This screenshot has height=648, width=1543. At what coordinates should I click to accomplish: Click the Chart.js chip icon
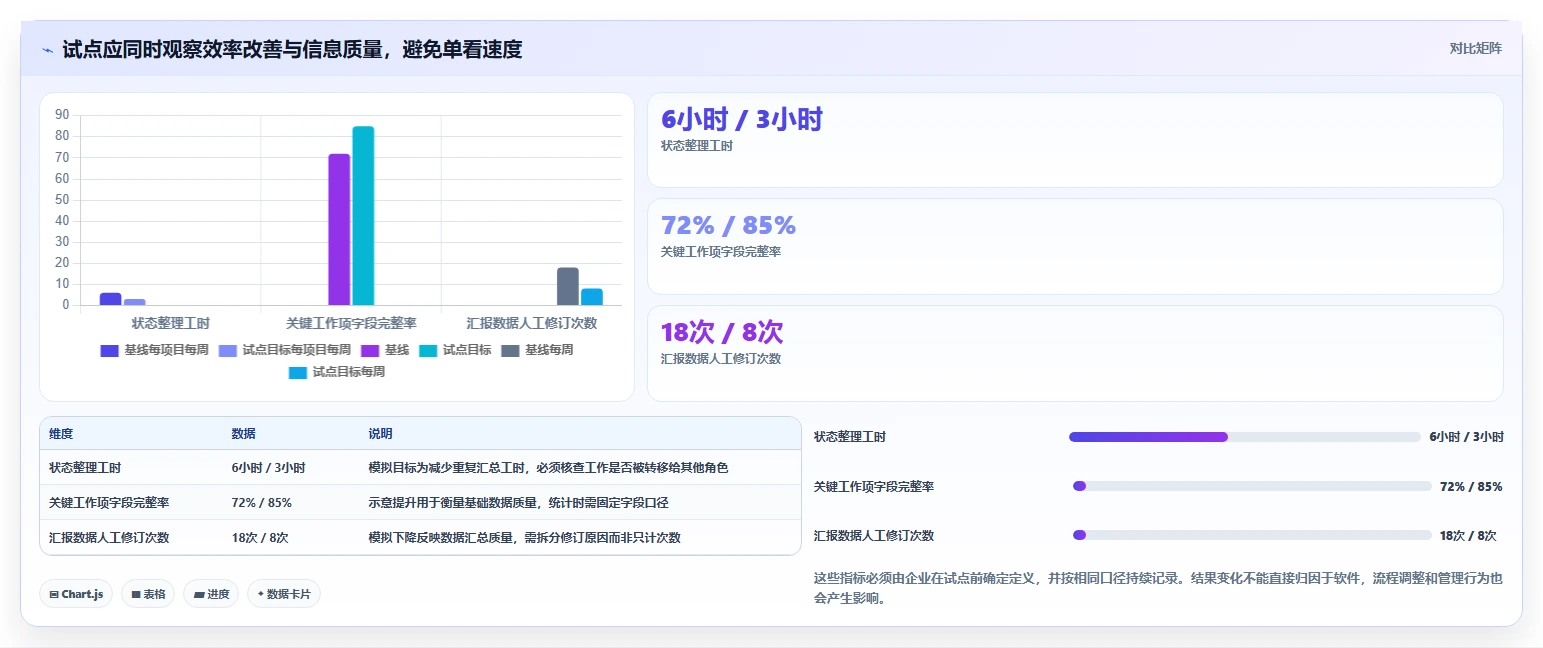[54, 594]
